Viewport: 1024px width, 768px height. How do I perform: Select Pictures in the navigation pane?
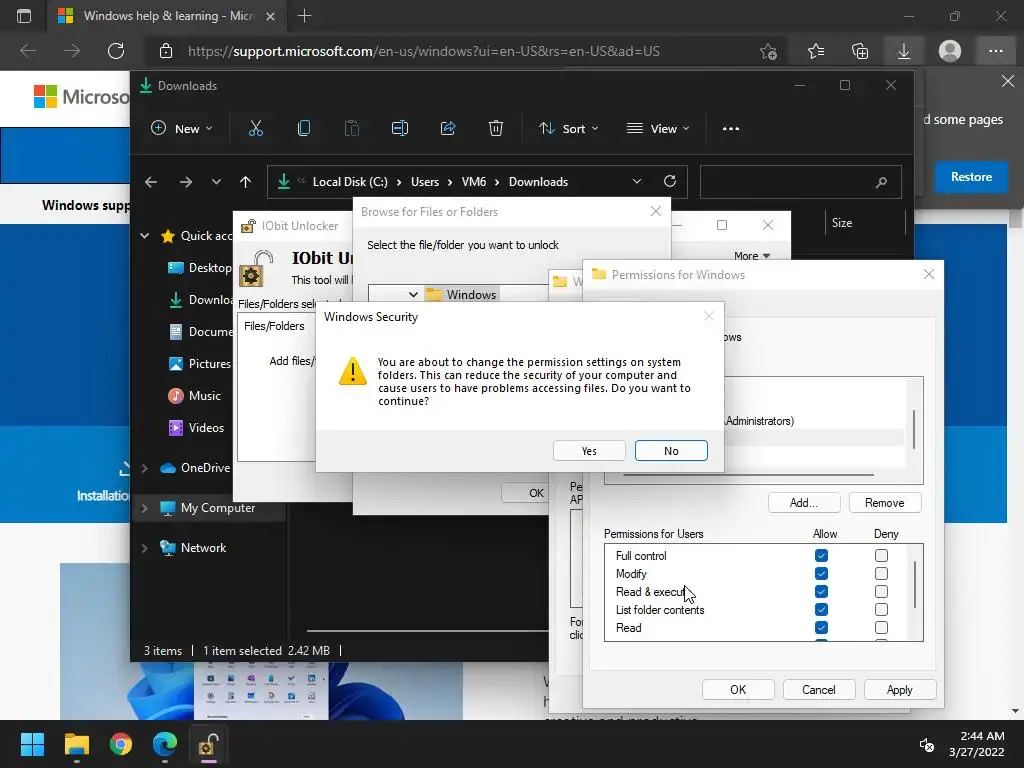[x=199, y=364]
